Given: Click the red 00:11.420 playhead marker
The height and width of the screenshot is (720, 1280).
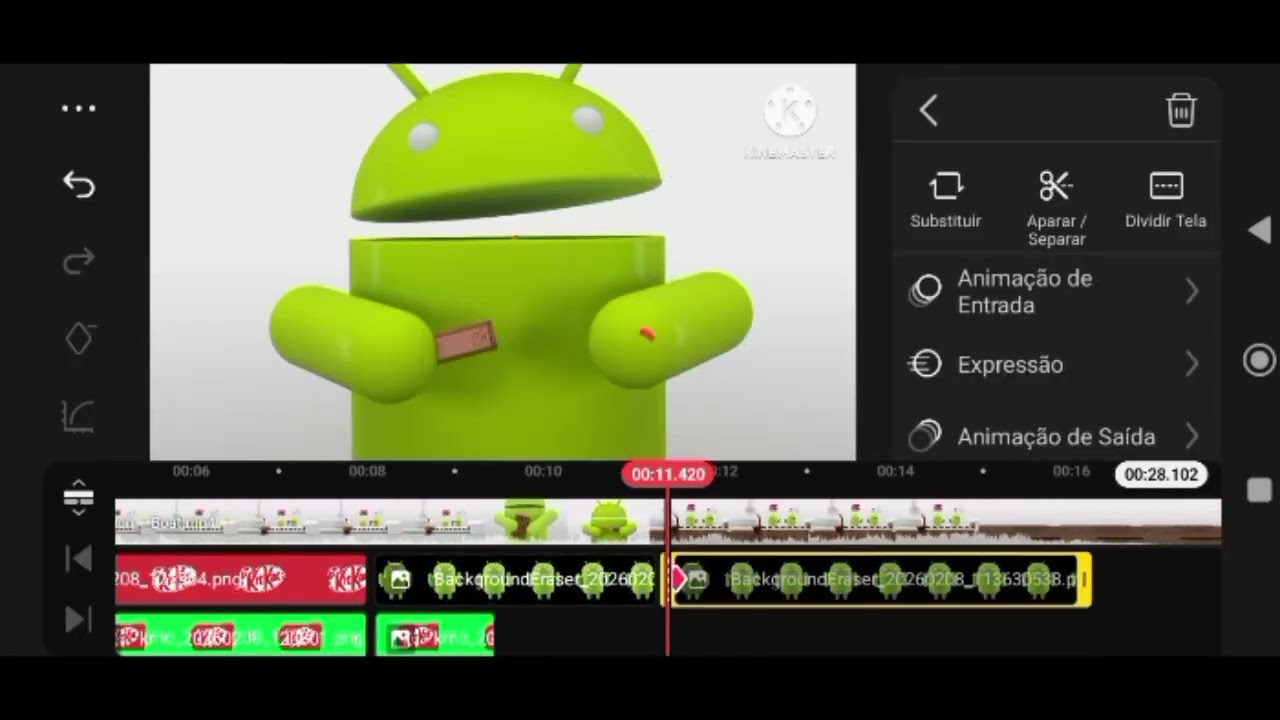Looking at the screenshot, I should click(x=668, y=474).
